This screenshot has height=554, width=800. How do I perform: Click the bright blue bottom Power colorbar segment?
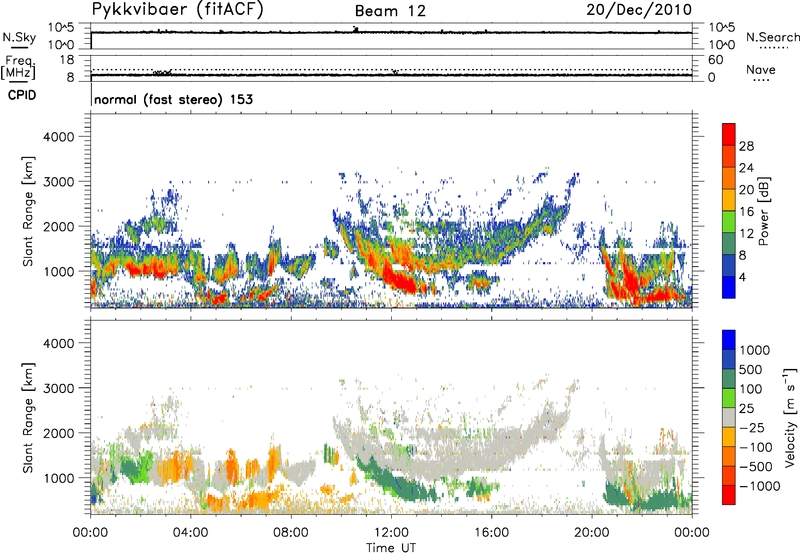point(729,287)
